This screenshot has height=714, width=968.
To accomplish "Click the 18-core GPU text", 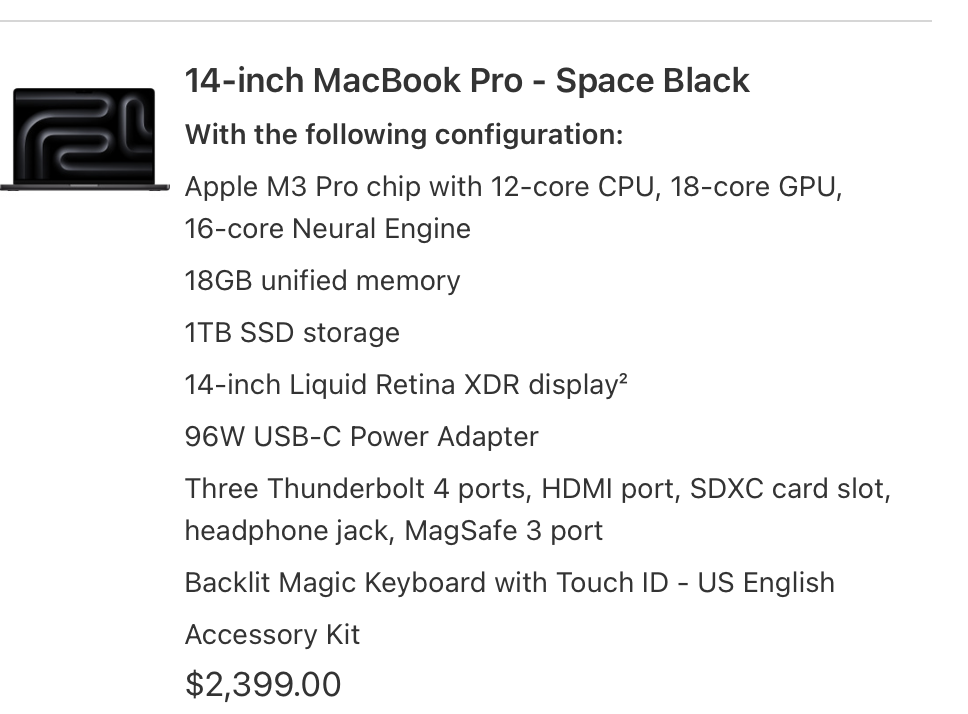I will (756, 187).
